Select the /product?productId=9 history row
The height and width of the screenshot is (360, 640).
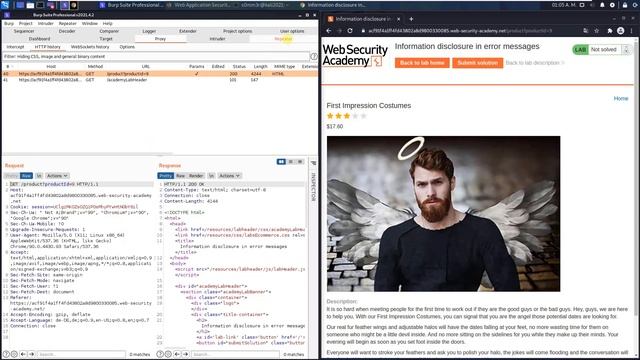point(160,74)
